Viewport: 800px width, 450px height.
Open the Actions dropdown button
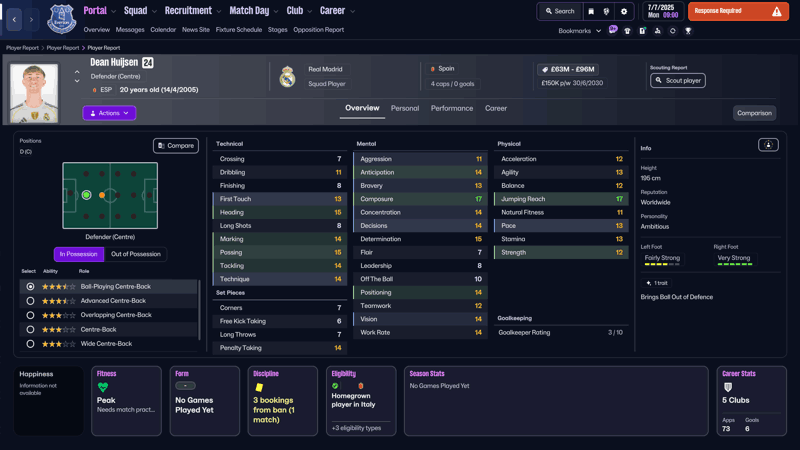(109, 113)
